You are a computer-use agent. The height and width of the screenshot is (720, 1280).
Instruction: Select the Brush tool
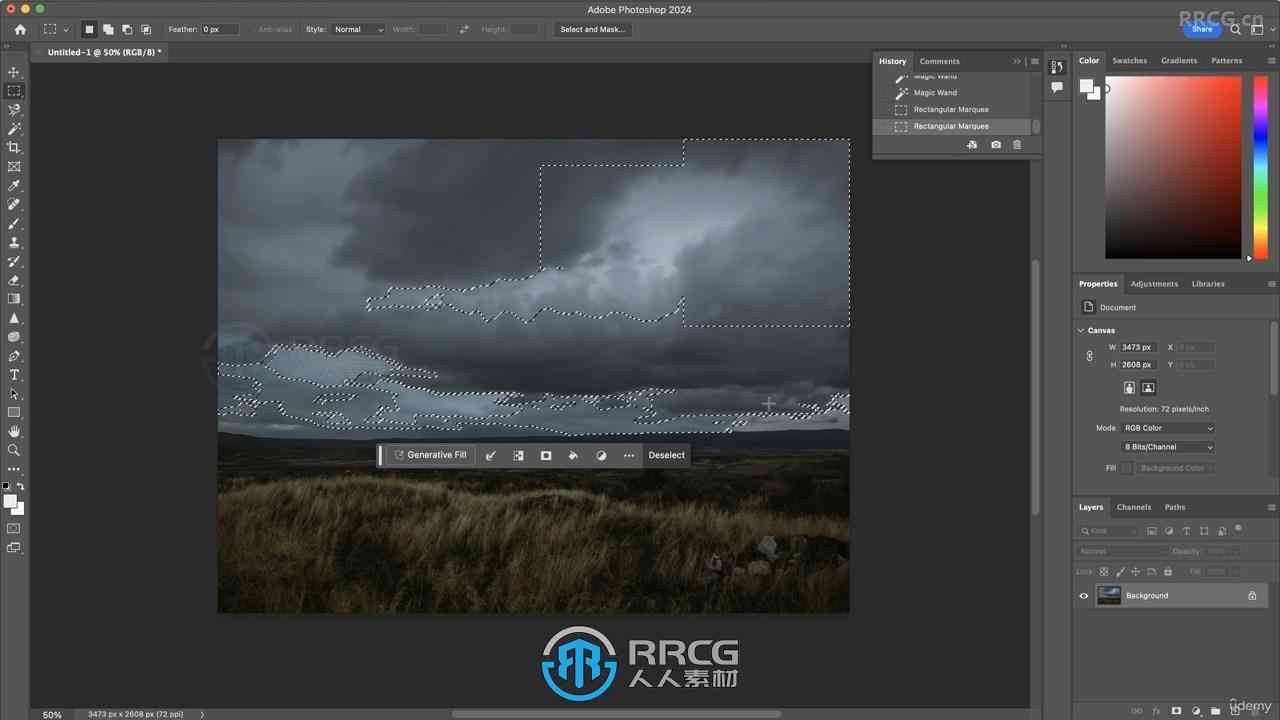(x=14, y=224)
